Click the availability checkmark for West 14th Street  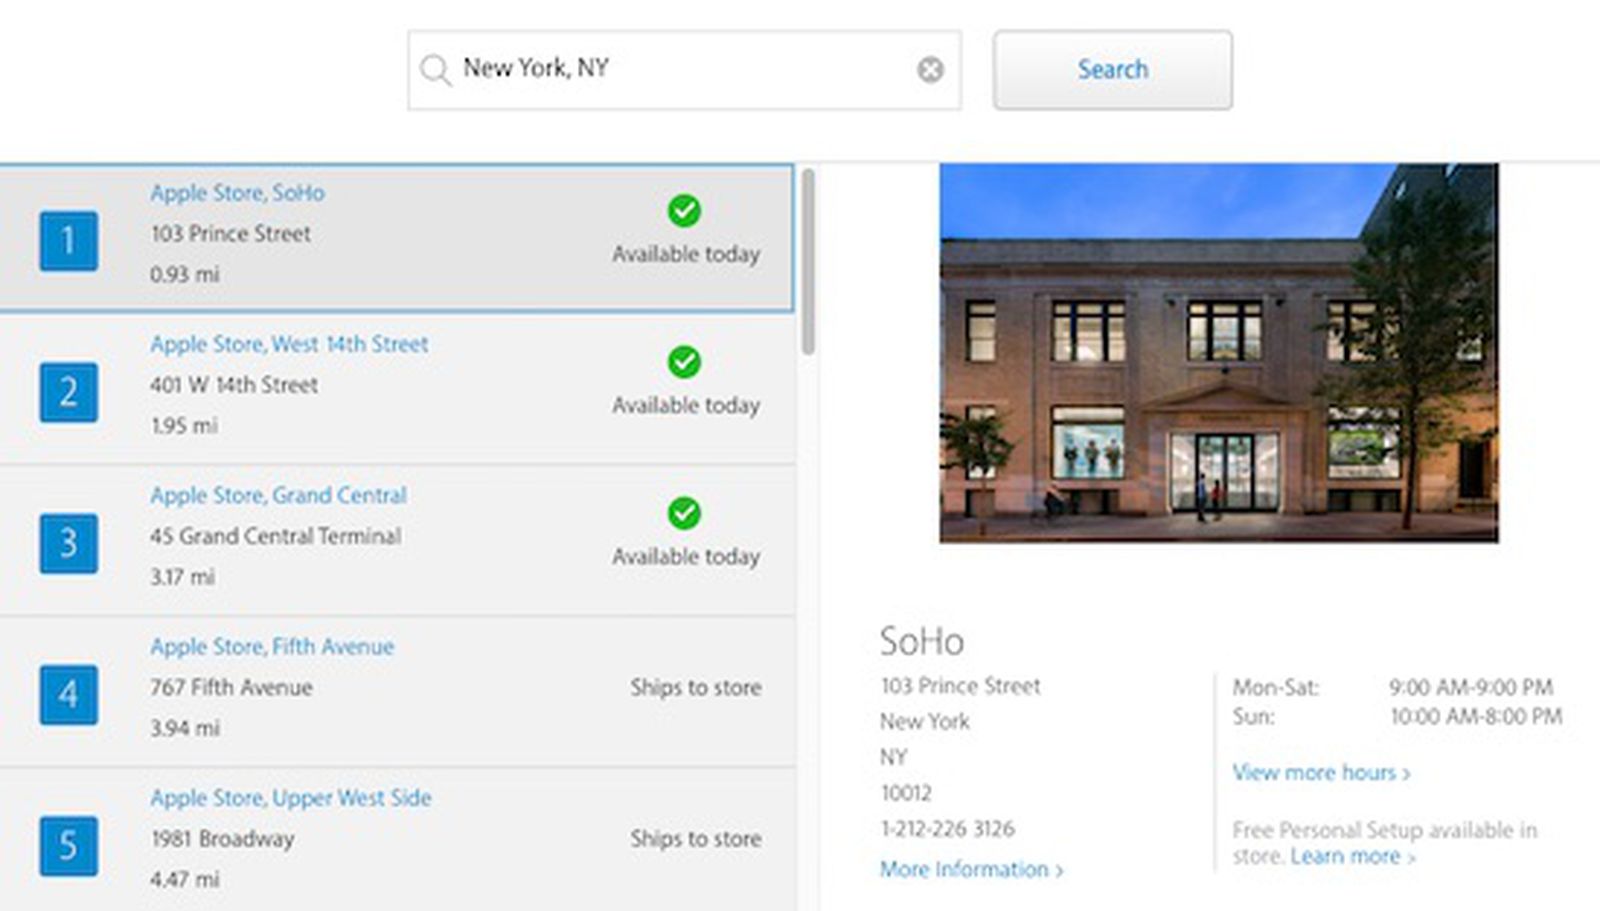pos(684,363)
